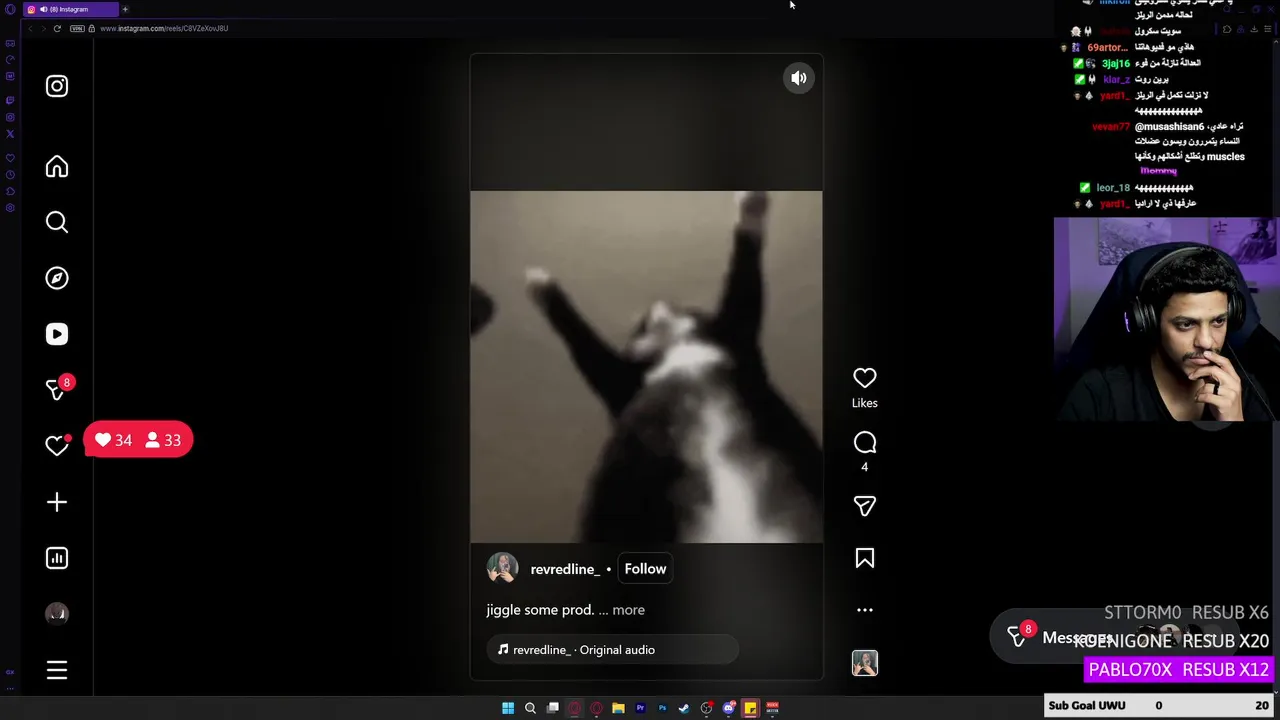
Task: Click the 34 likes 33 followers notification bubble
Action: 138,440
